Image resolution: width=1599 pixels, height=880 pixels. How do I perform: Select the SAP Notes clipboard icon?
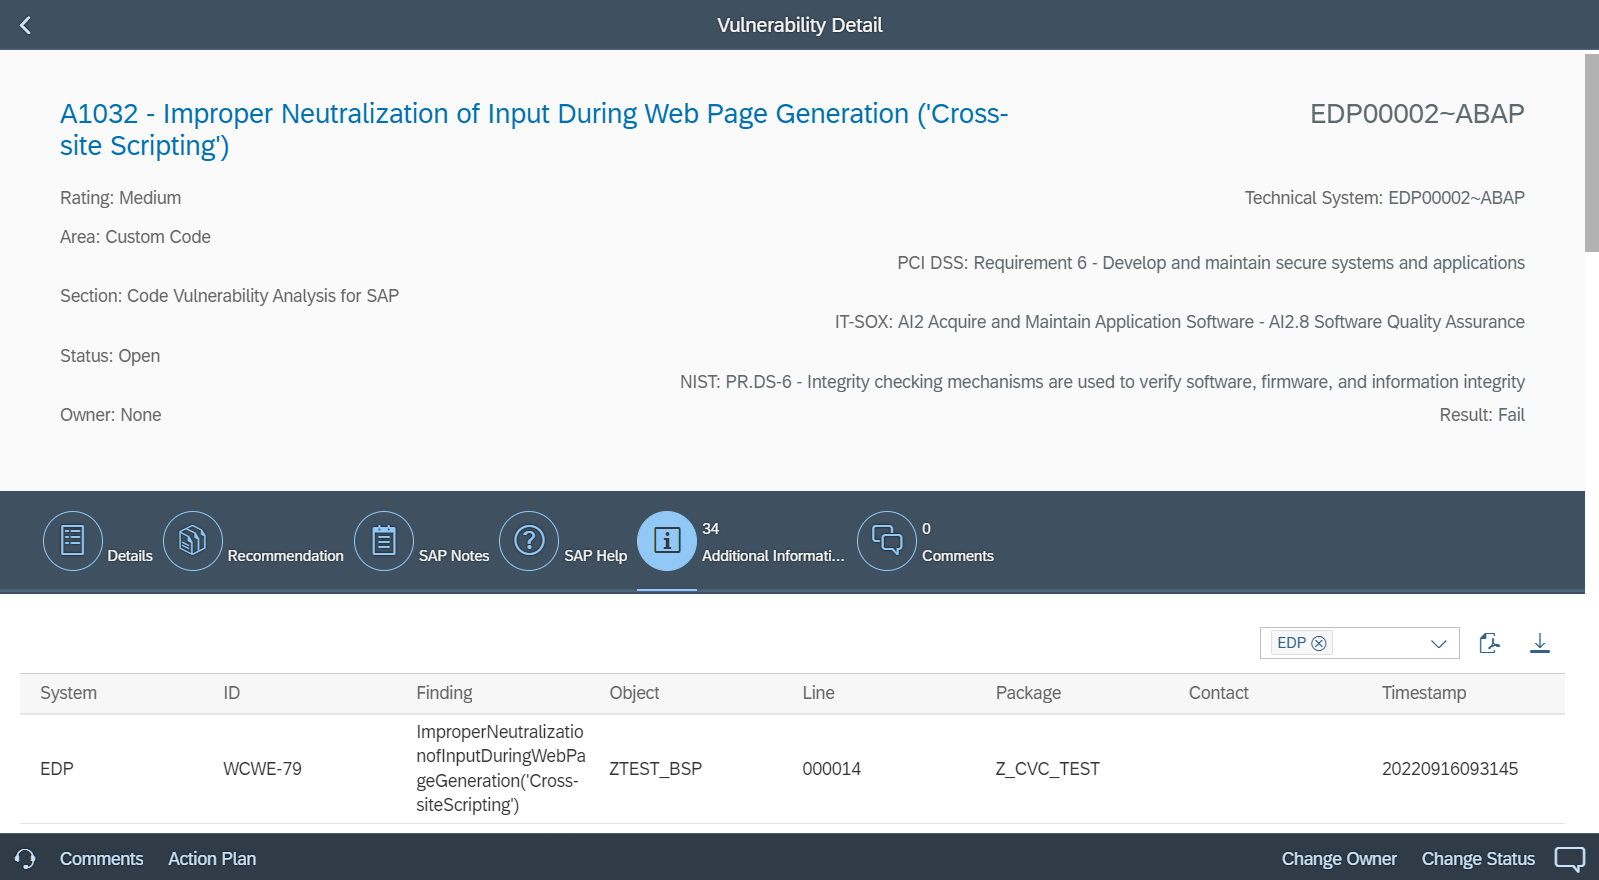(384, 541)
